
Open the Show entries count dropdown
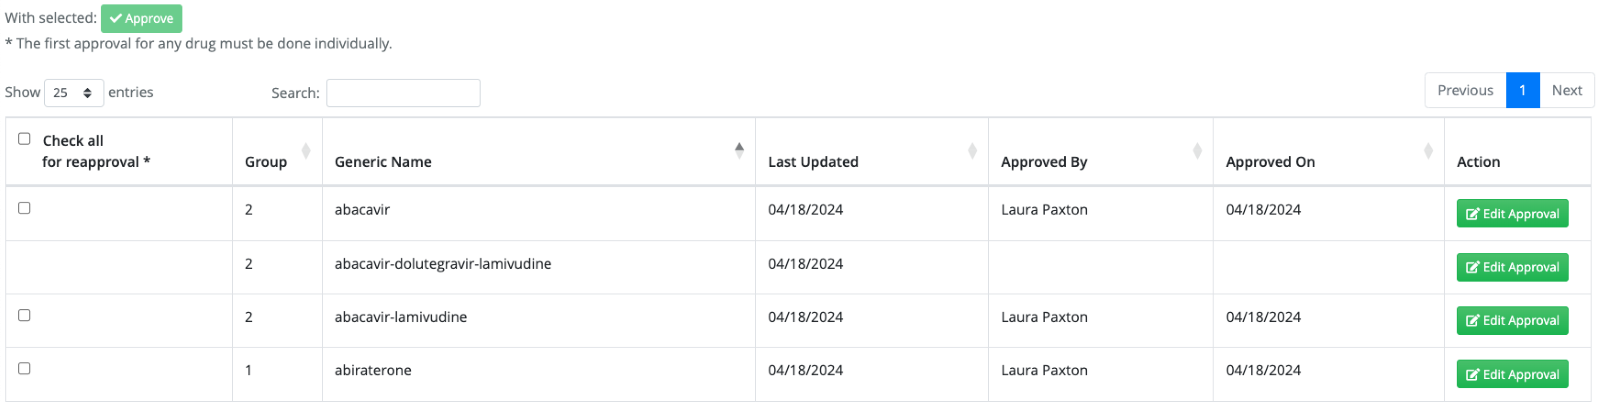click(74, 92)
